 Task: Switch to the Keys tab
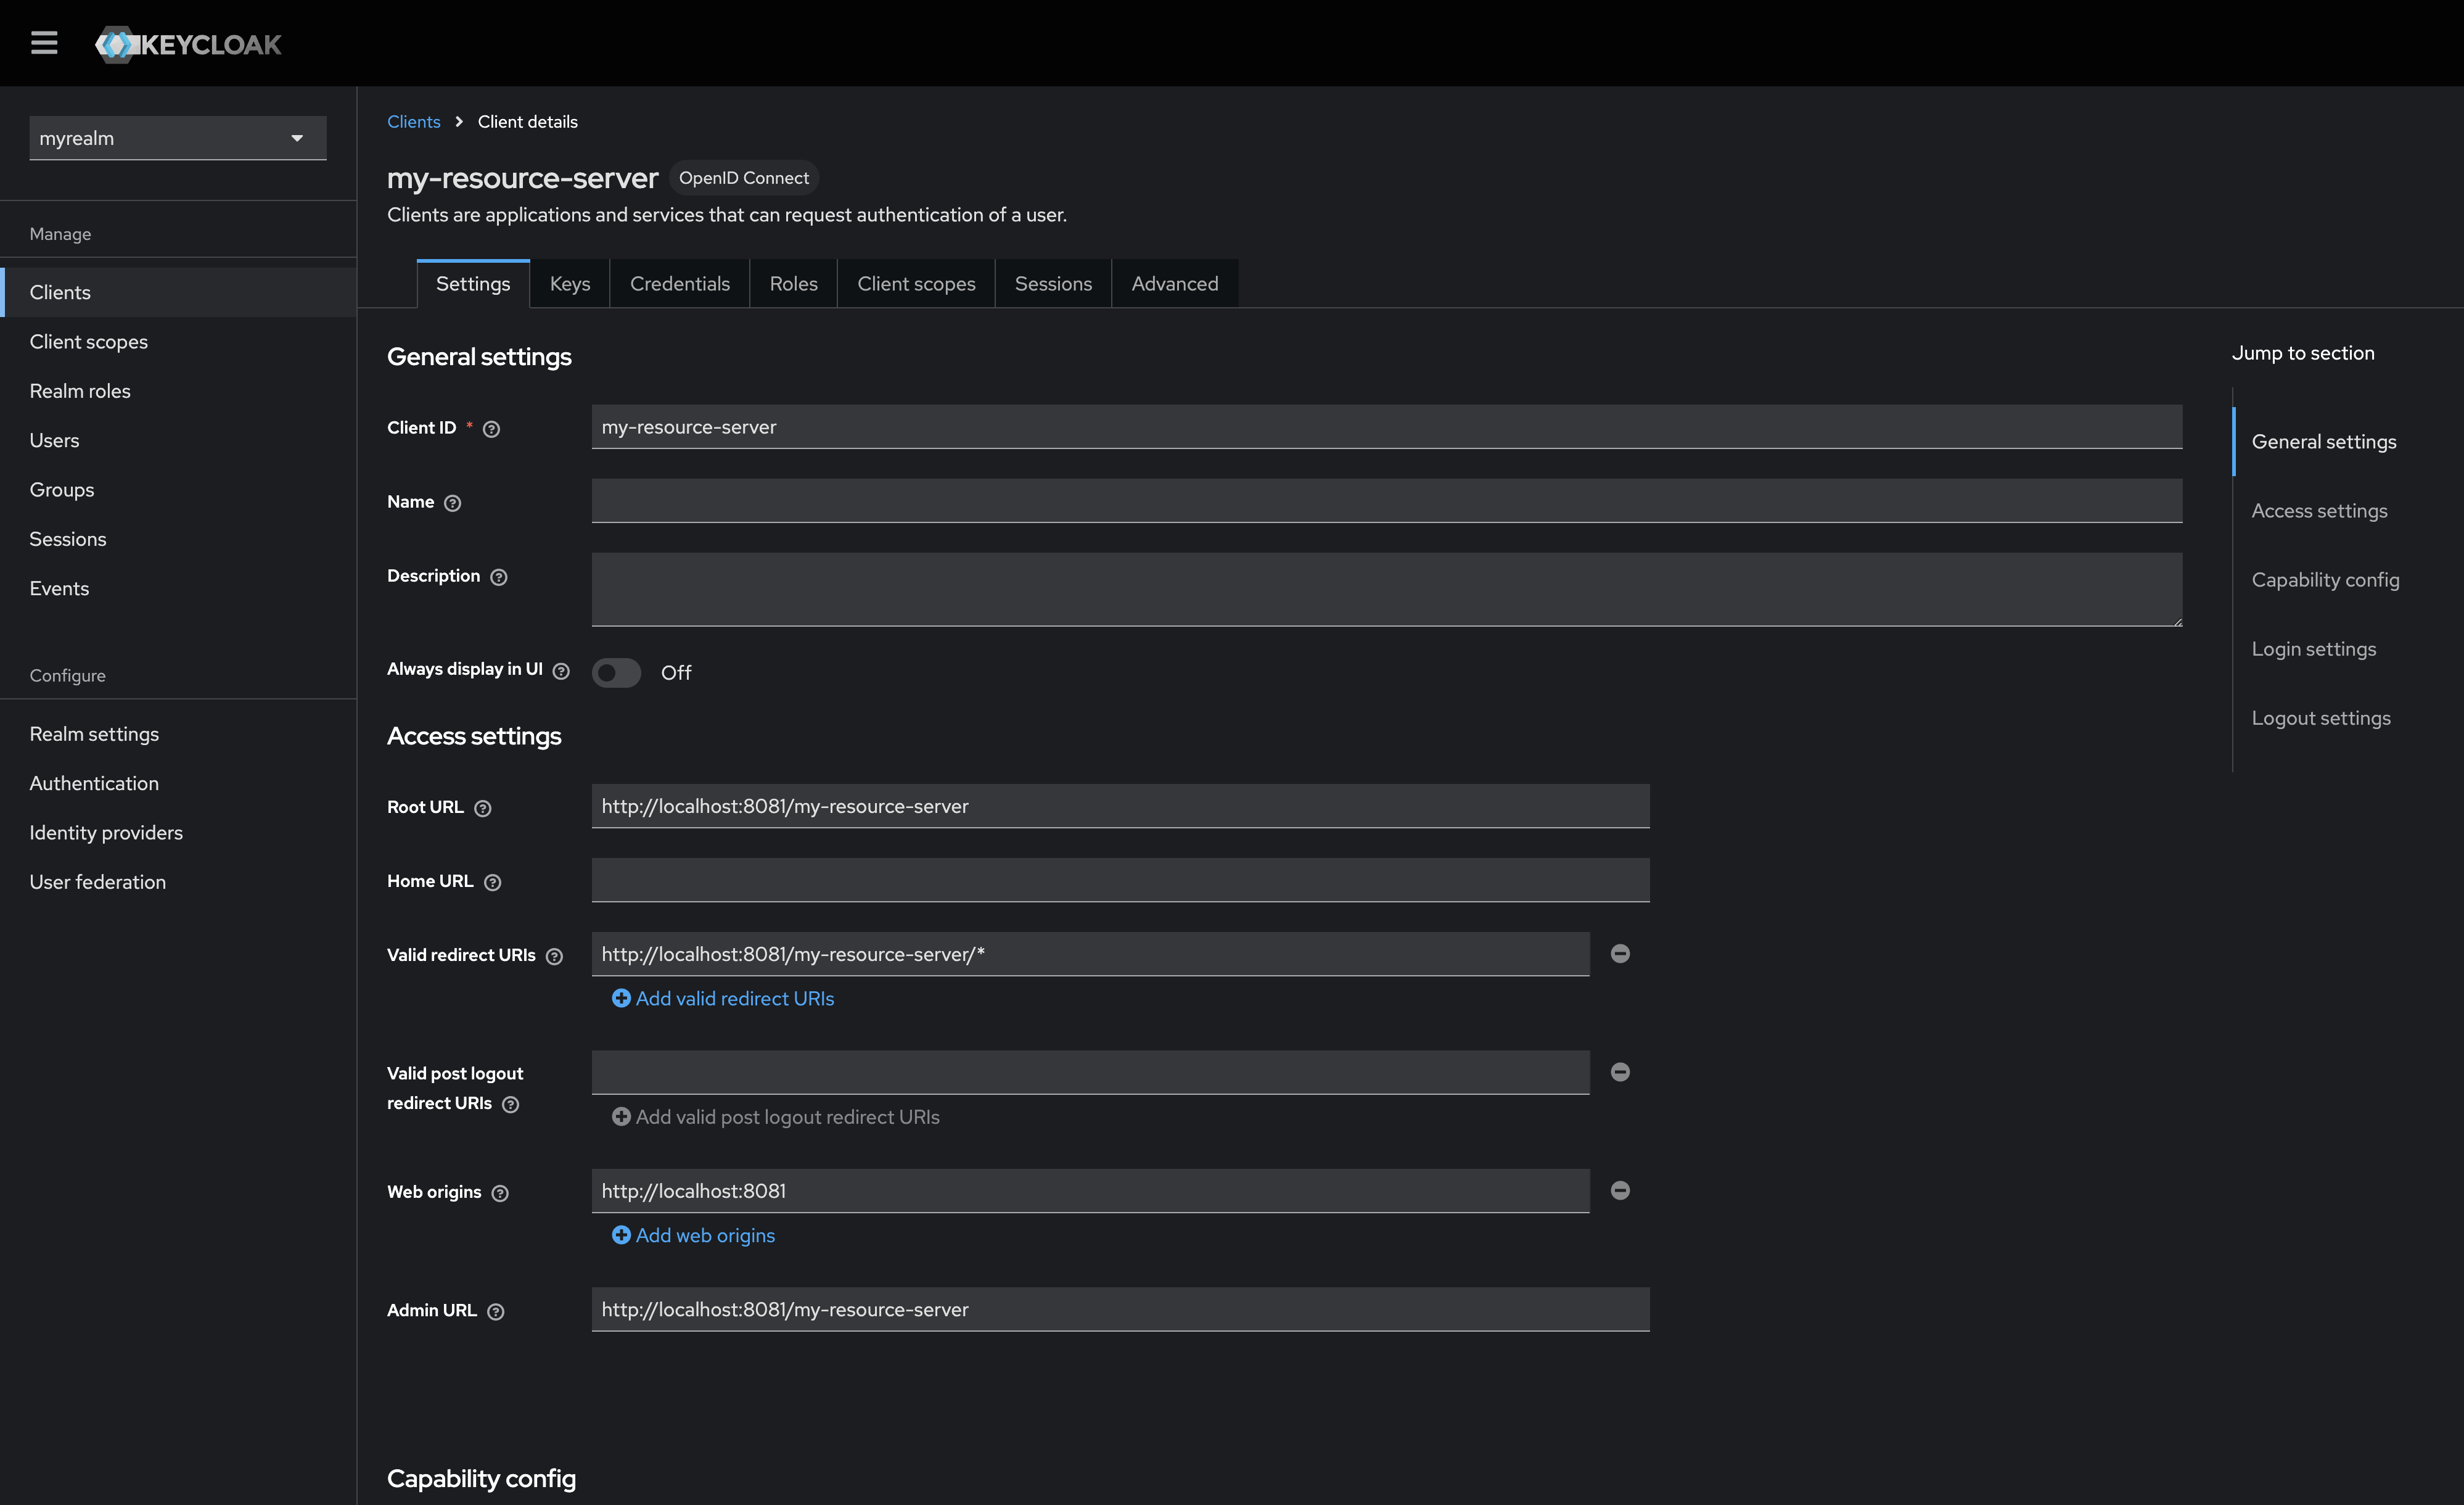570,284
